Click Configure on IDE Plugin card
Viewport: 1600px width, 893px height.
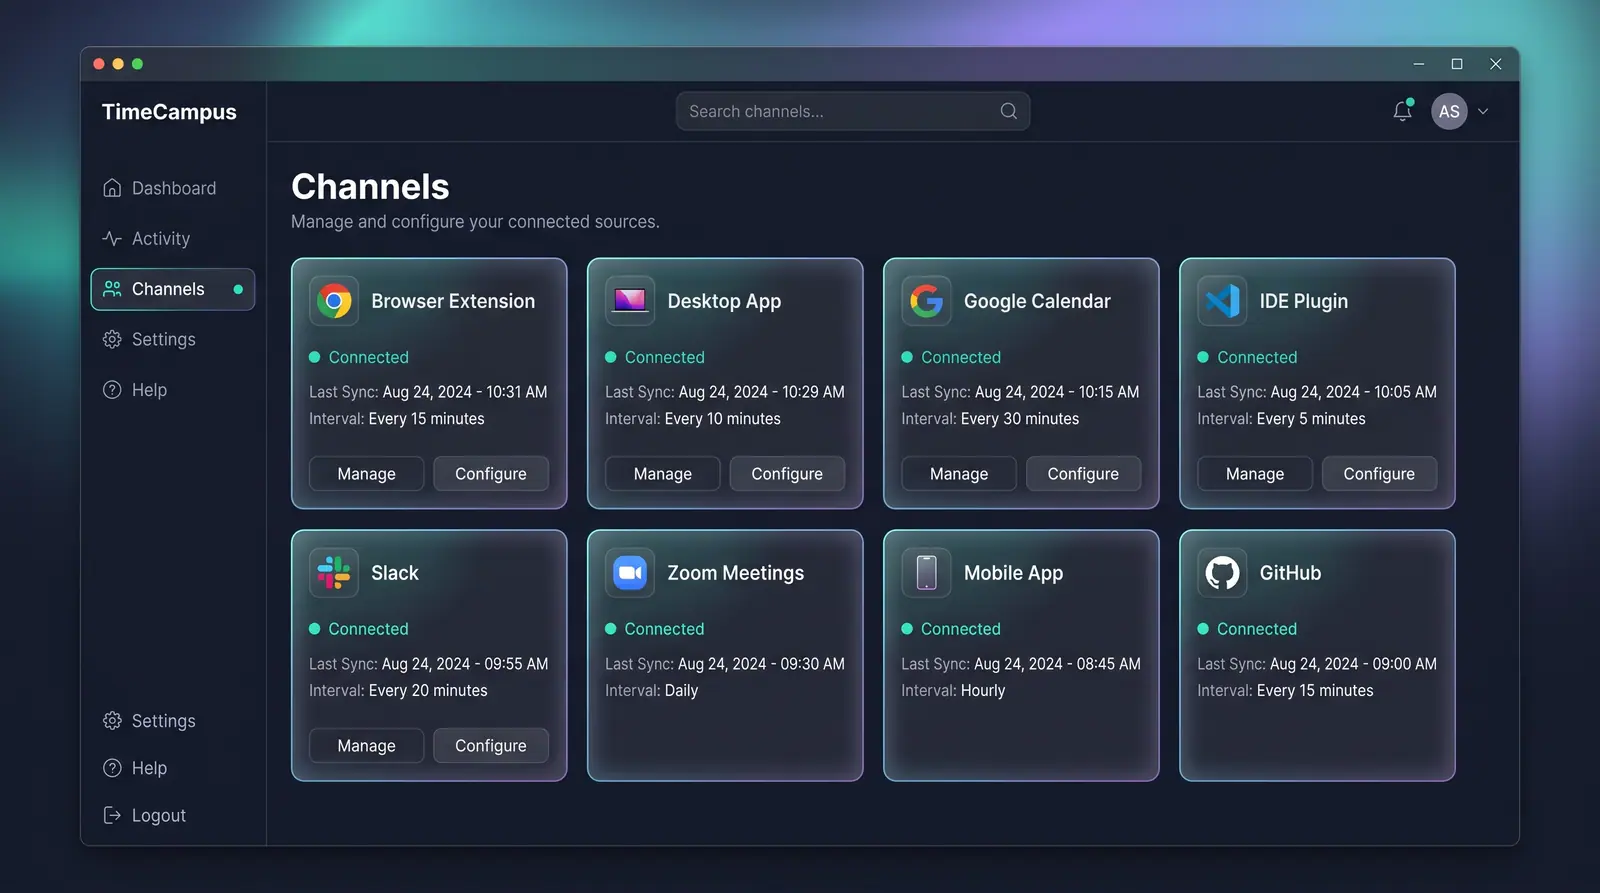[x=1379, y=473]
